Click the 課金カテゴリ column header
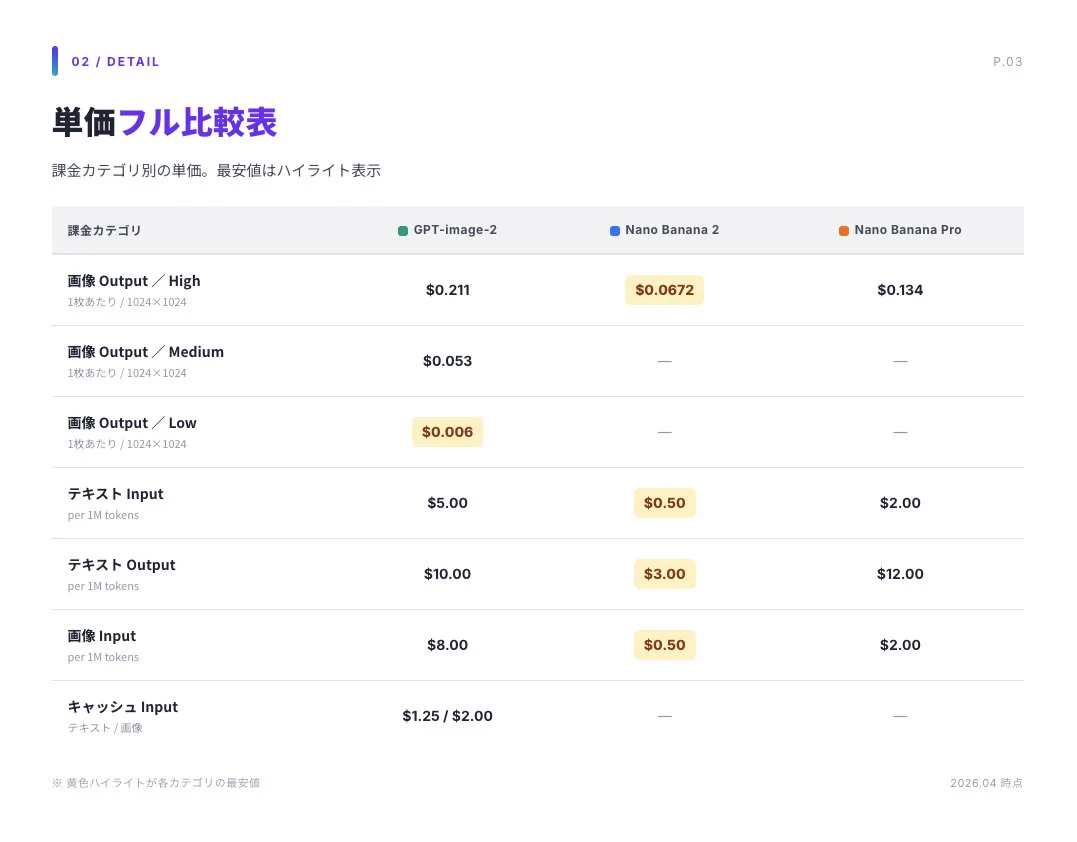 (x=104, y=231)
